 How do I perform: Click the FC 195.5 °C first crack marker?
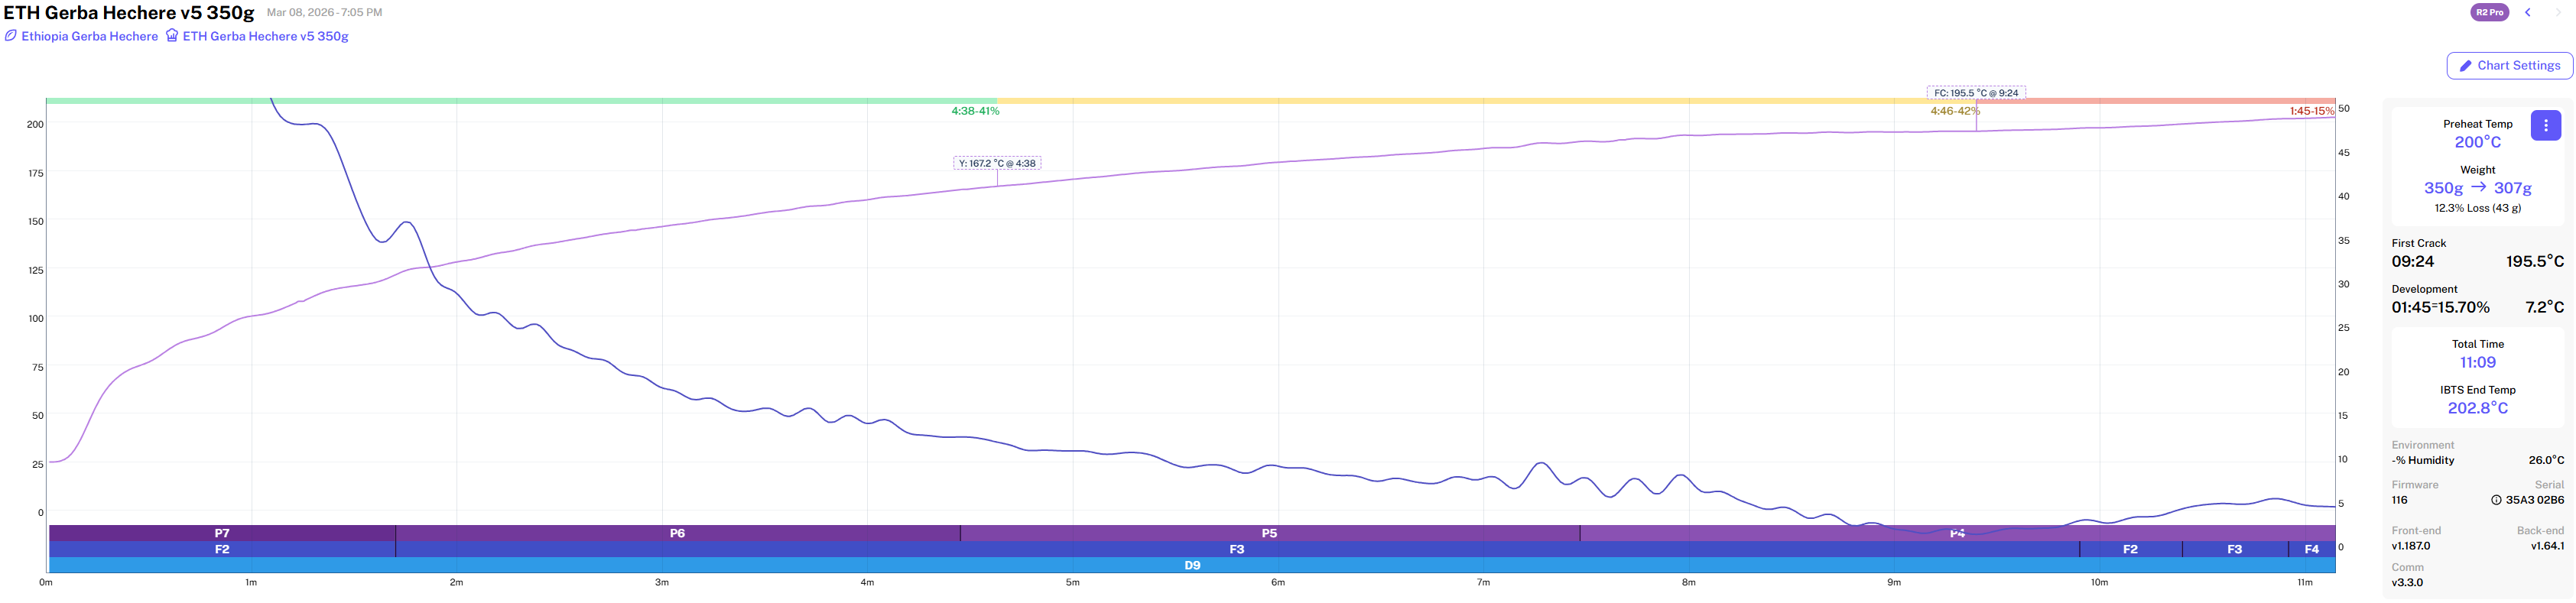click(1975, 93)
